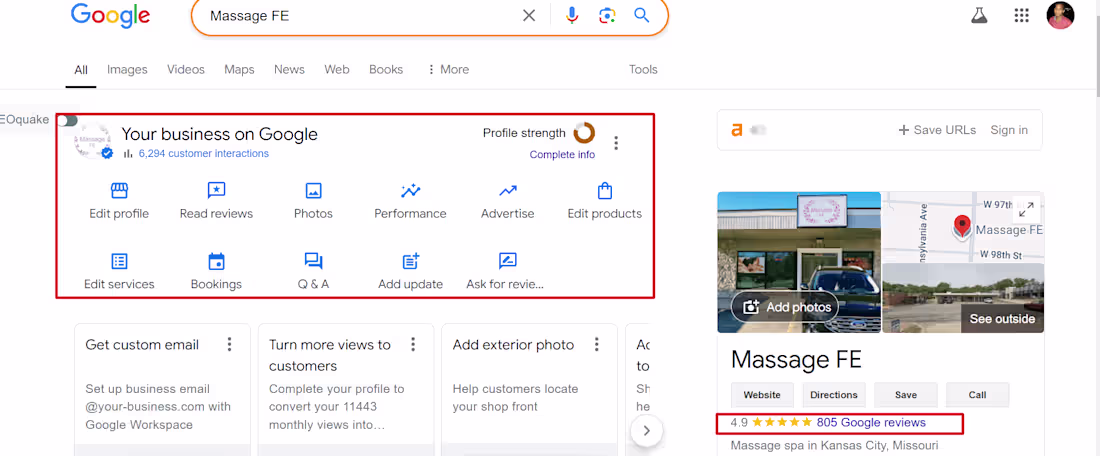
Task: Open options for Add exterior photo card
Action: (597, 344)
